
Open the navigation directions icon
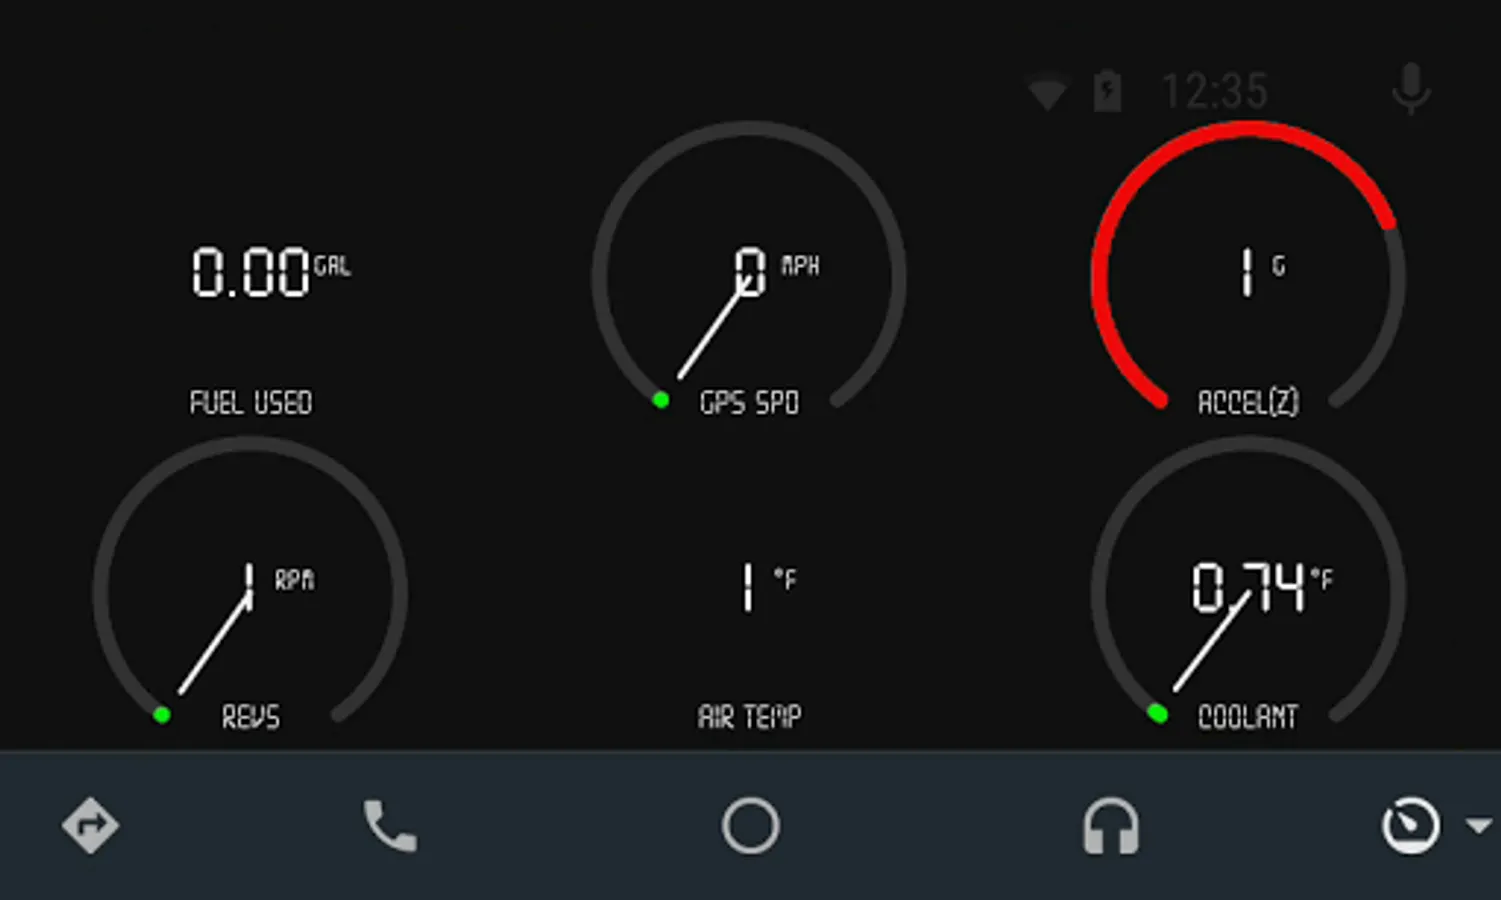90,826
